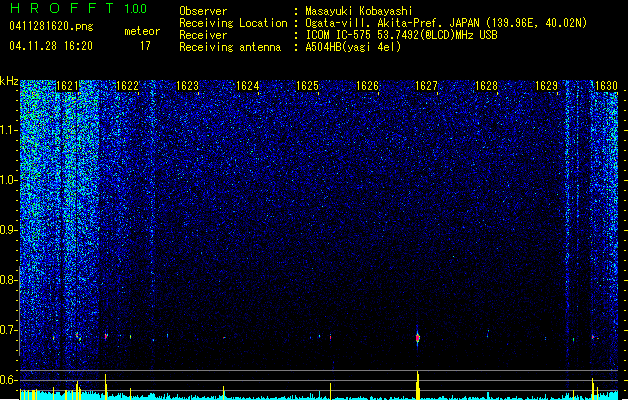Click the HROFFT title text
This screenshot has height=400, width=629.
[x=62, y=8]
